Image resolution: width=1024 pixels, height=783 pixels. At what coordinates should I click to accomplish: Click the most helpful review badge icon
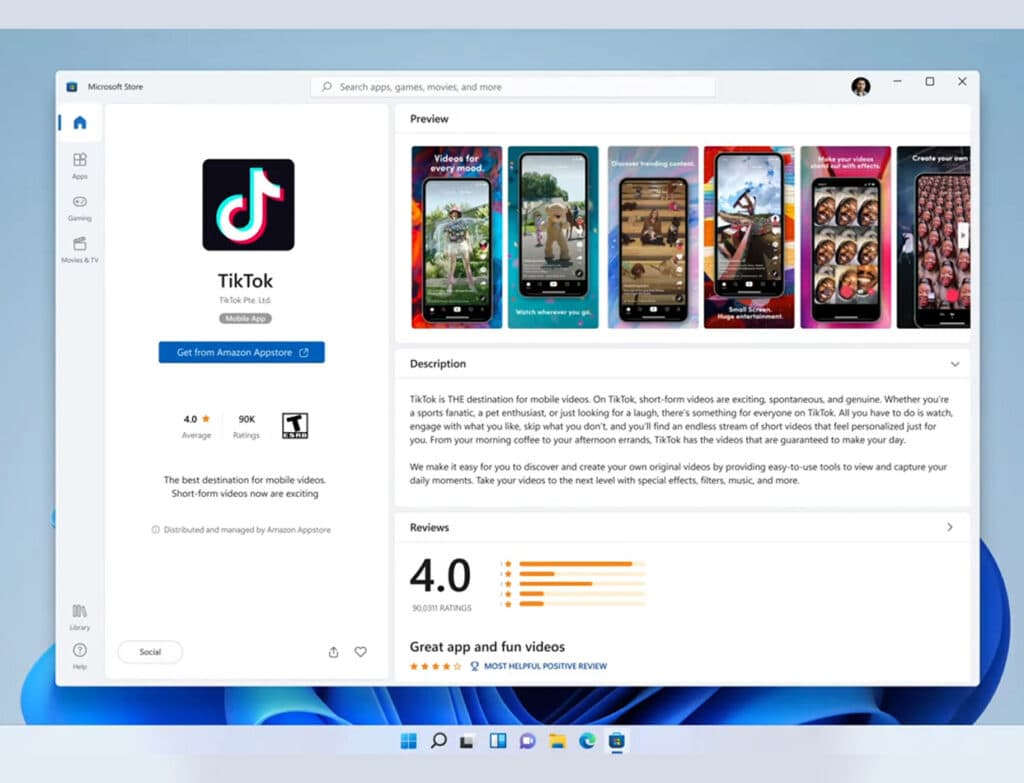[474, 666]
